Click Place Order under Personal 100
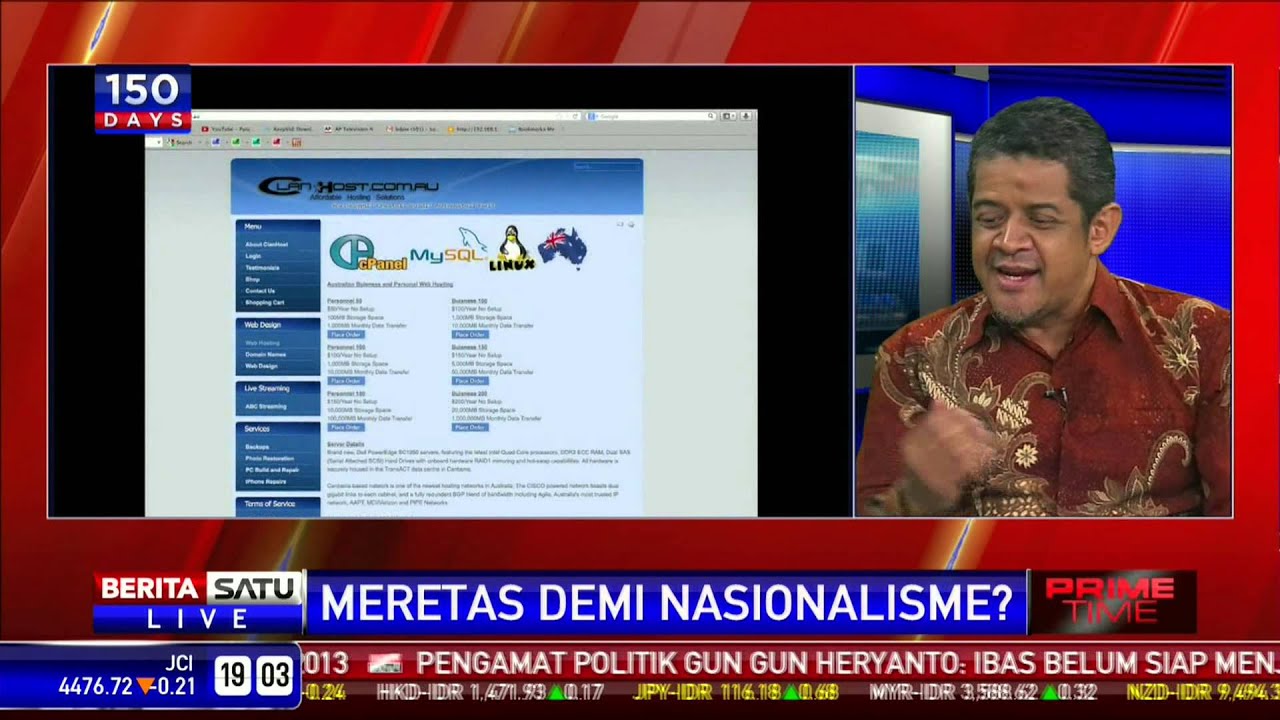 tap(346, 381)
